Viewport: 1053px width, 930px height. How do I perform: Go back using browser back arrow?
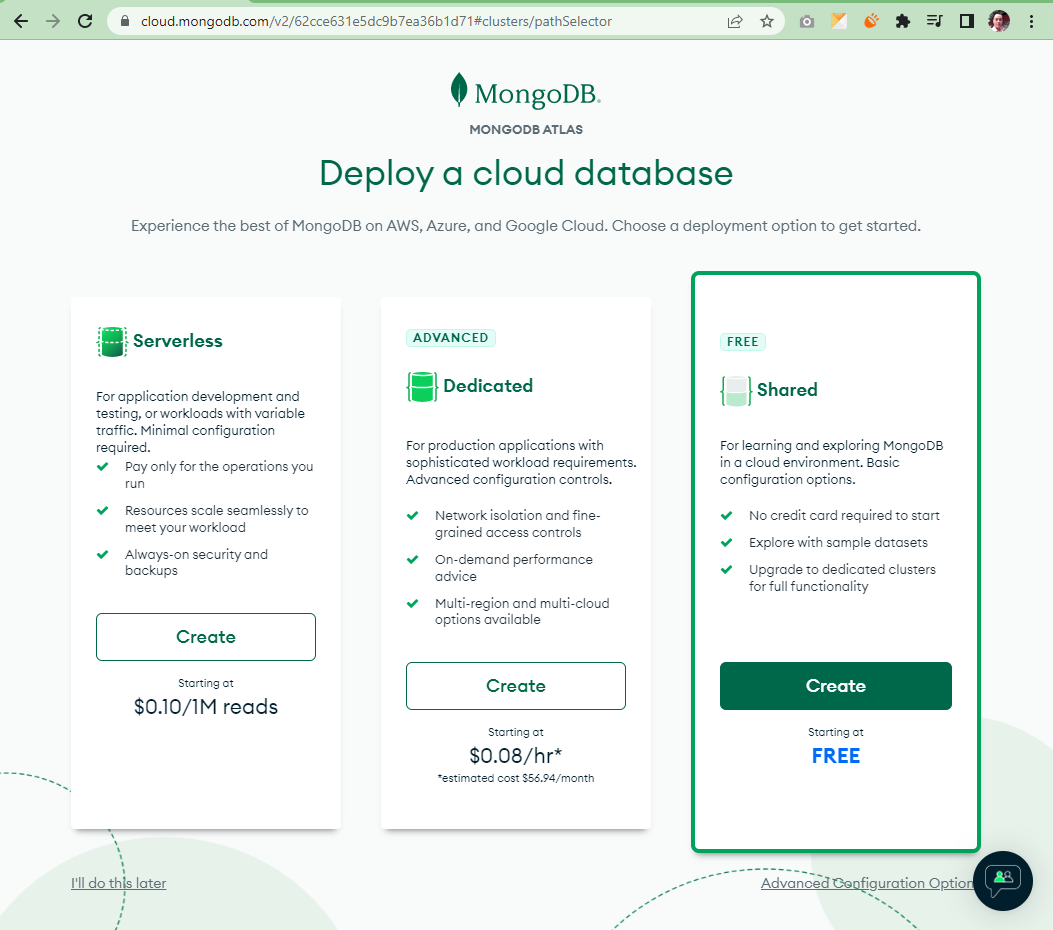21,21
